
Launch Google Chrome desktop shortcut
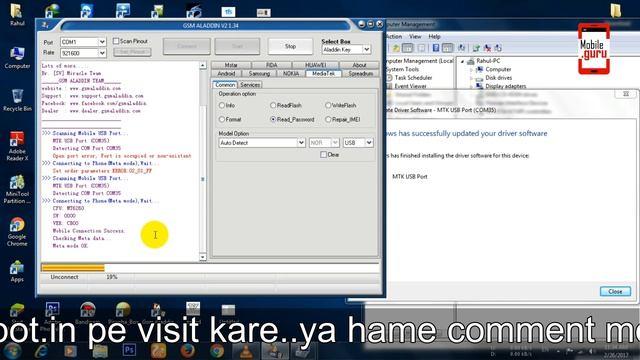pyautogui.click(x=17, y=232)
